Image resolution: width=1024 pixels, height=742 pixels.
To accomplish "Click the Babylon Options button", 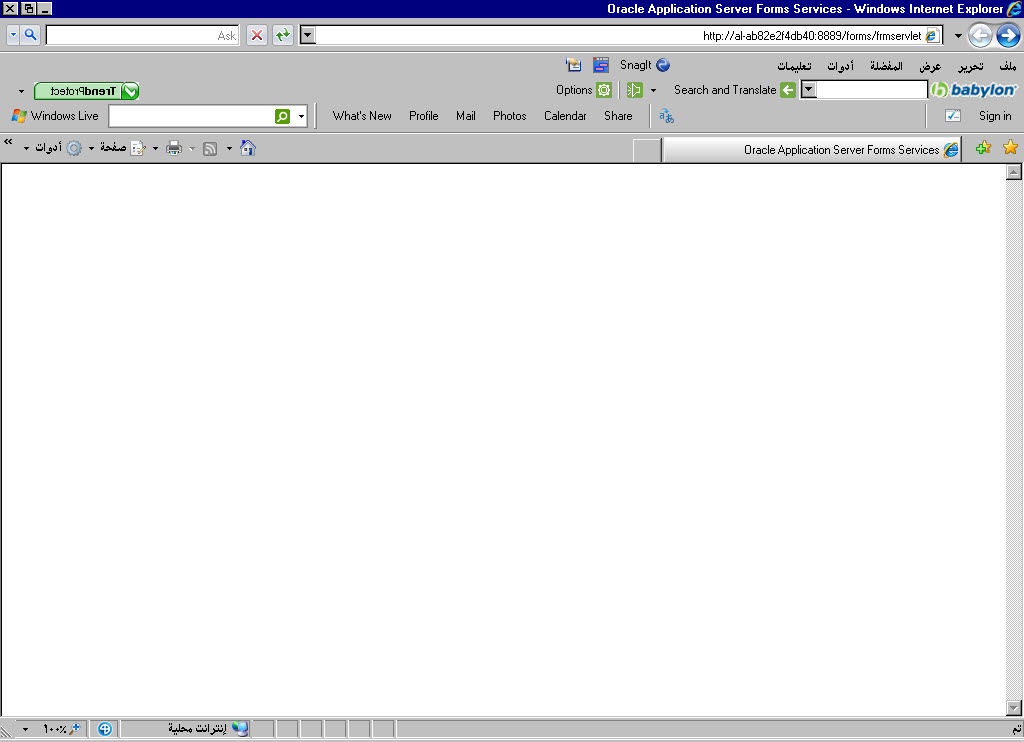I will point(583,90).
